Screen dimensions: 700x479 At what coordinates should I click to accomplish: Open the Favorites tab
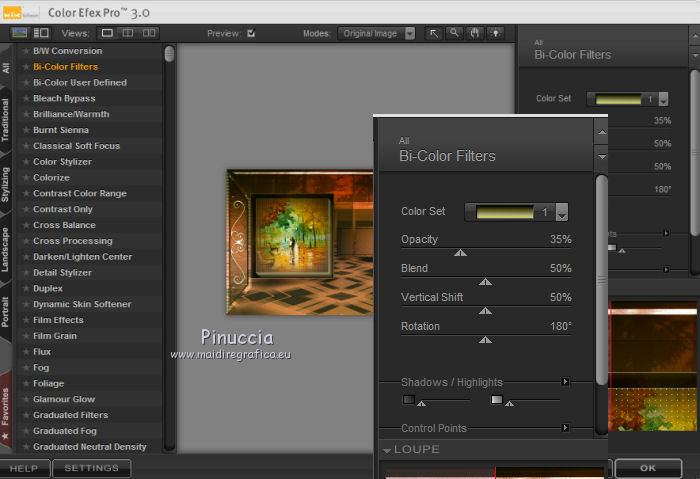tap(6, 405)
